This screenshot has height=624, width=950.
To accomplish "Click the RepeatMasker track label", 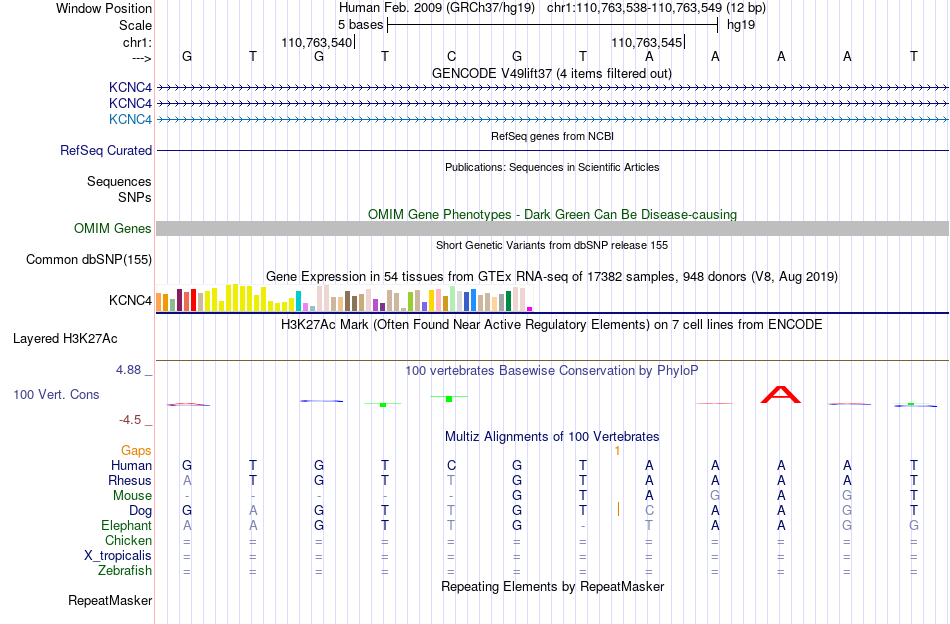I will coord(110,600).
